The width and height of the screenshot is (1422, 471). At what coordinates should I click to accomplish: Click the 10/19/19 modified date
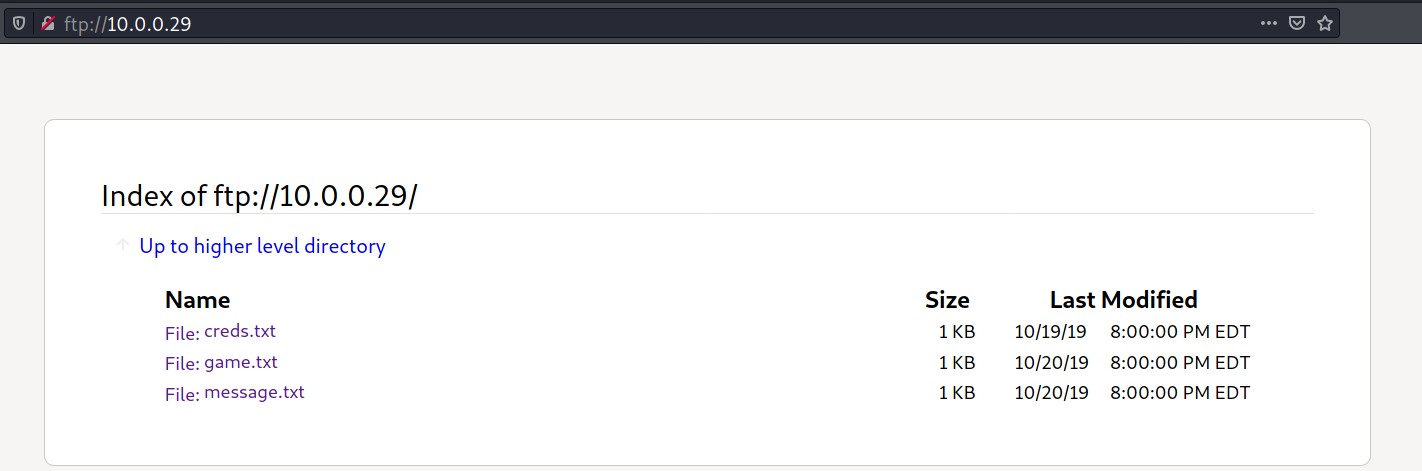[x=1051, y=332]
